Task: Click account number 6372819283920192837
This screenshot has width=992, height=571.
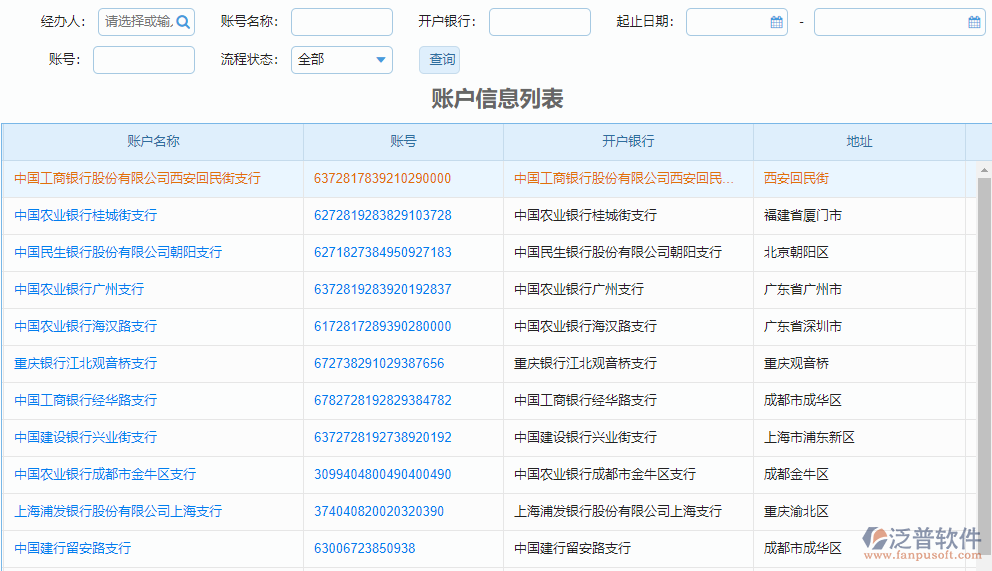Action: point(383,289)
